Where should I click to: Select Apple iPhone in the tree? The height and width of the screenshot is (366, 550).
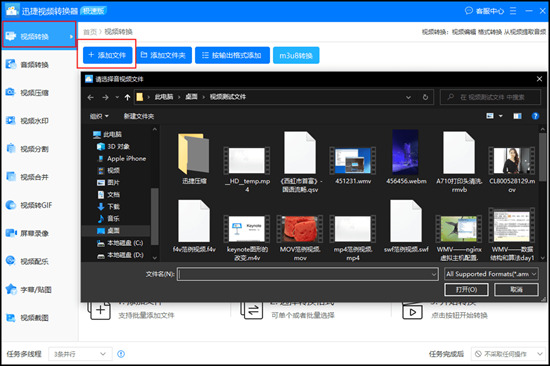coord(121,158)
